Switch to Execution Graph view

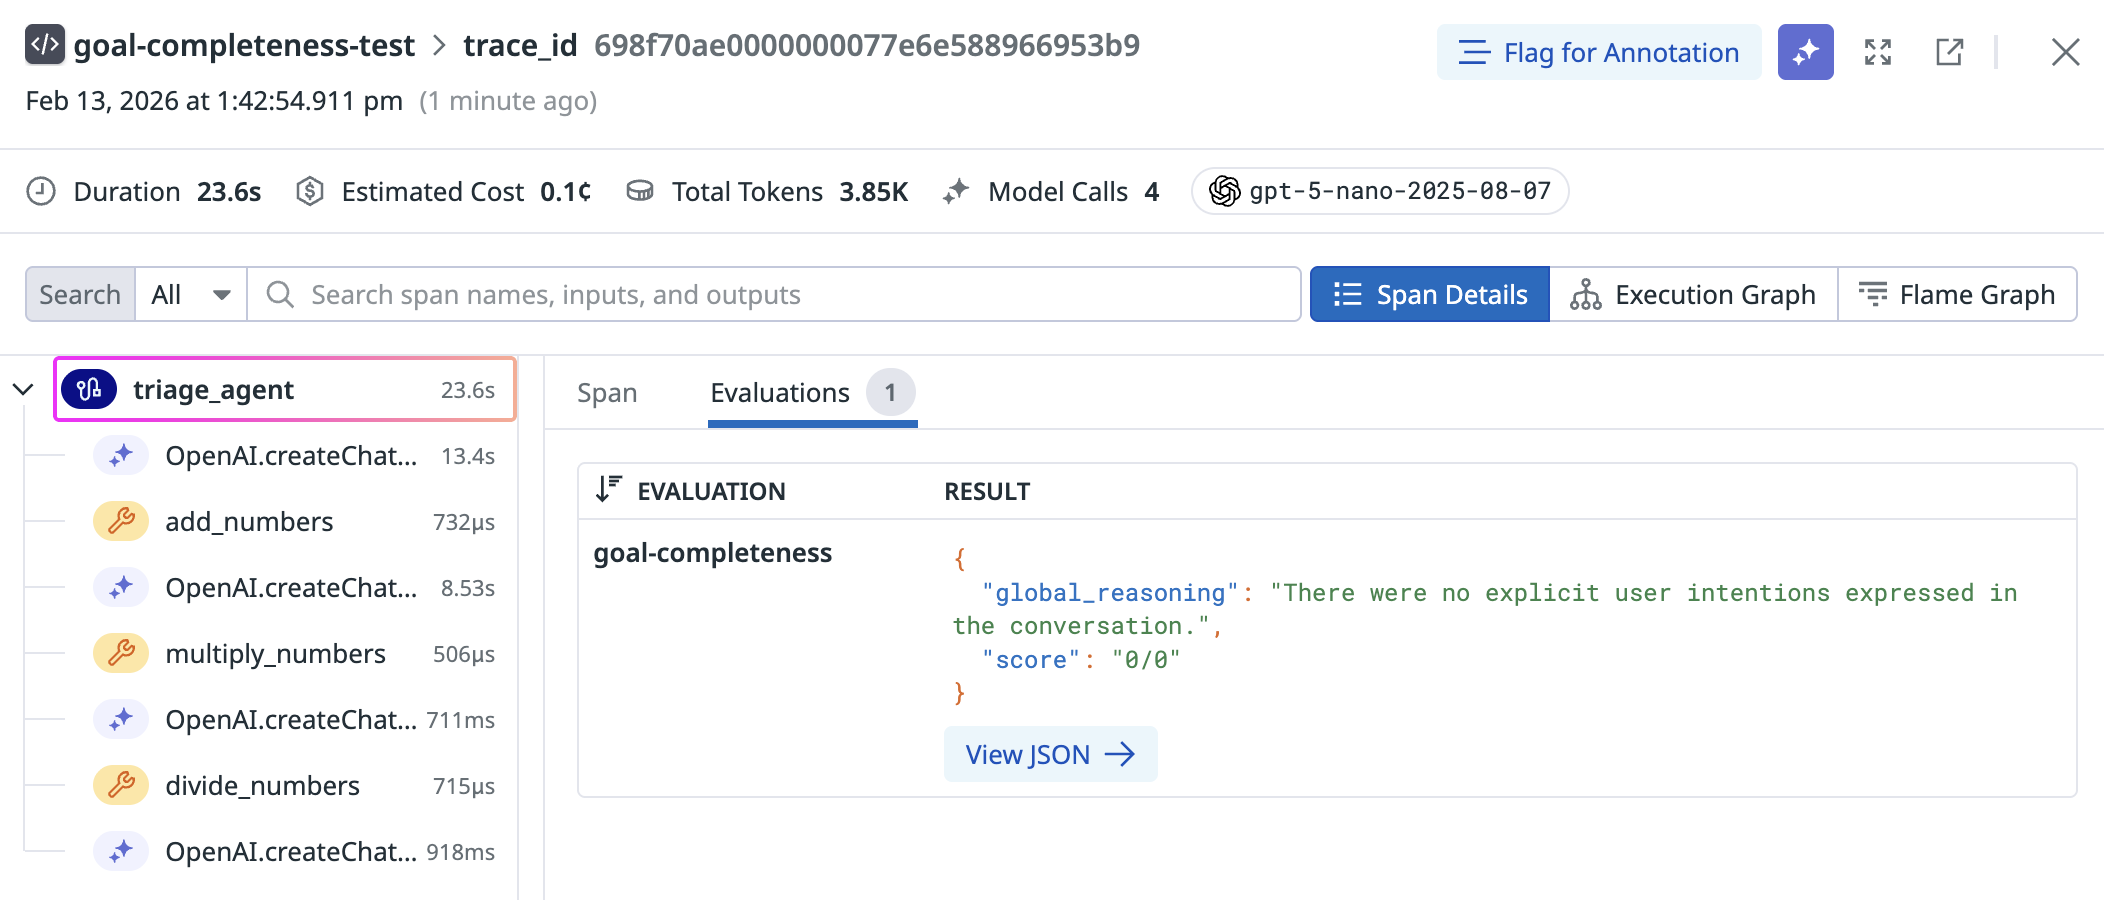[1693, 295]
